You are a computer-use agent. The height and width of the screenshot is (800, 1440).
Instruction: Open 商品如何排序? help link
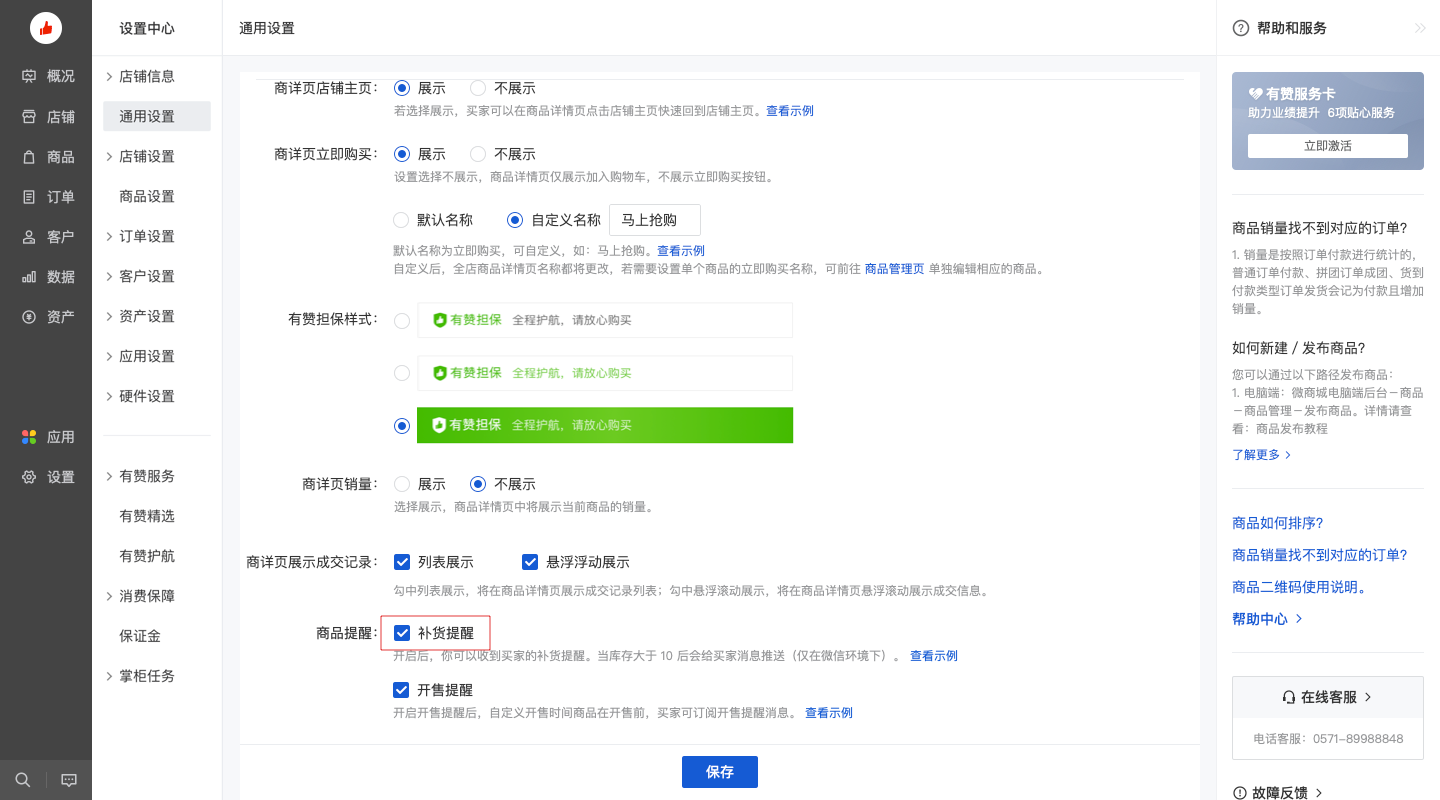click(1278, 523)
